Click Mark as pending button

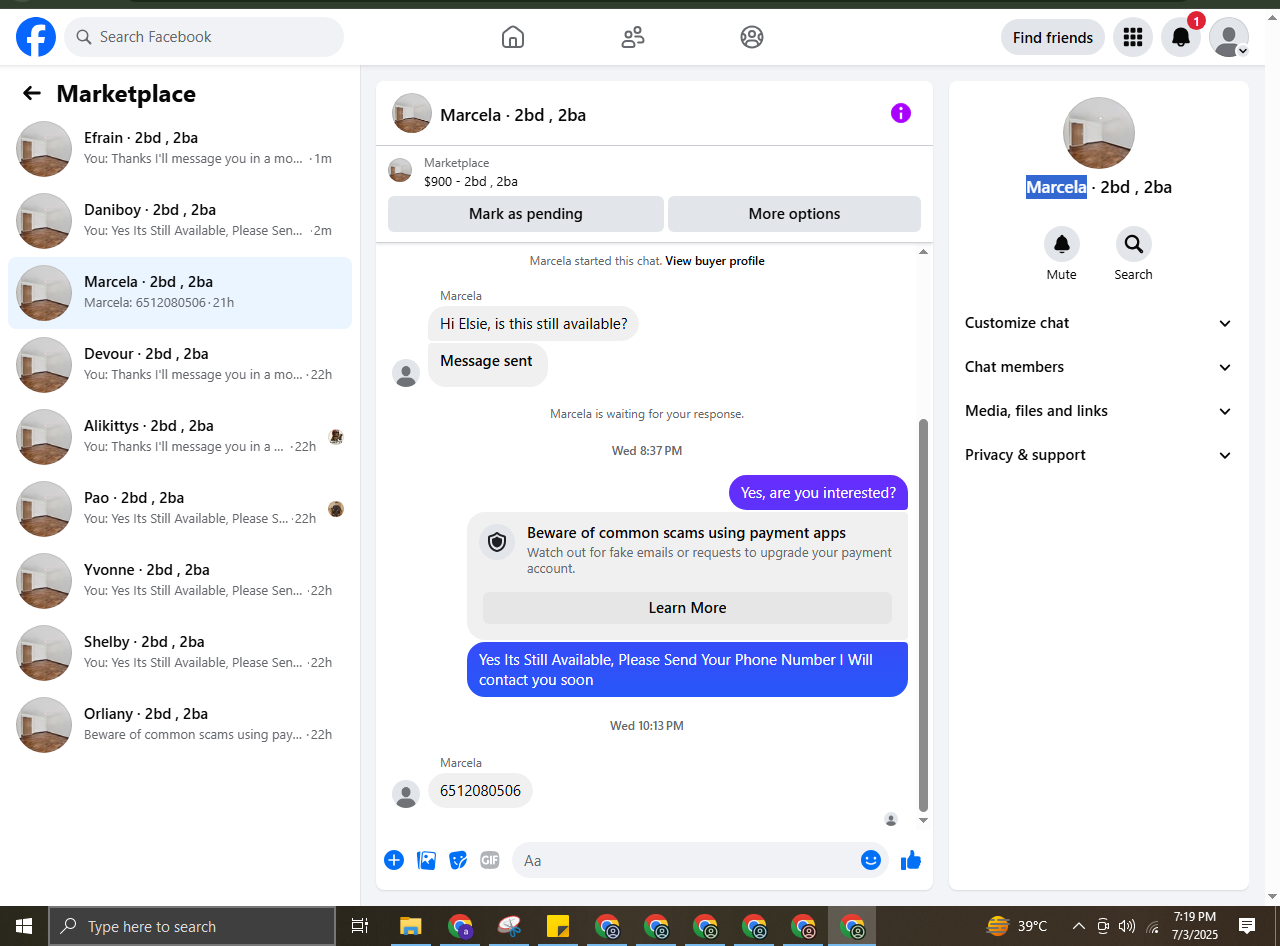[526, 214]
